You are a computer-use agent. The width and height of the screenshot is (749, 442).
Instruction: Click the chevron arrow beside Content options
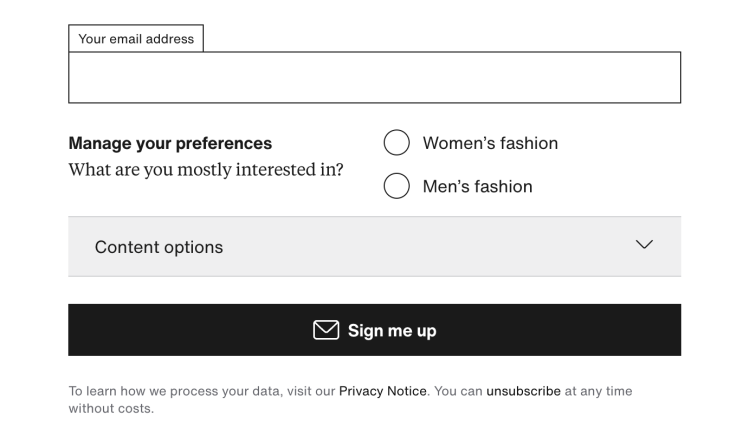[644, 245]
